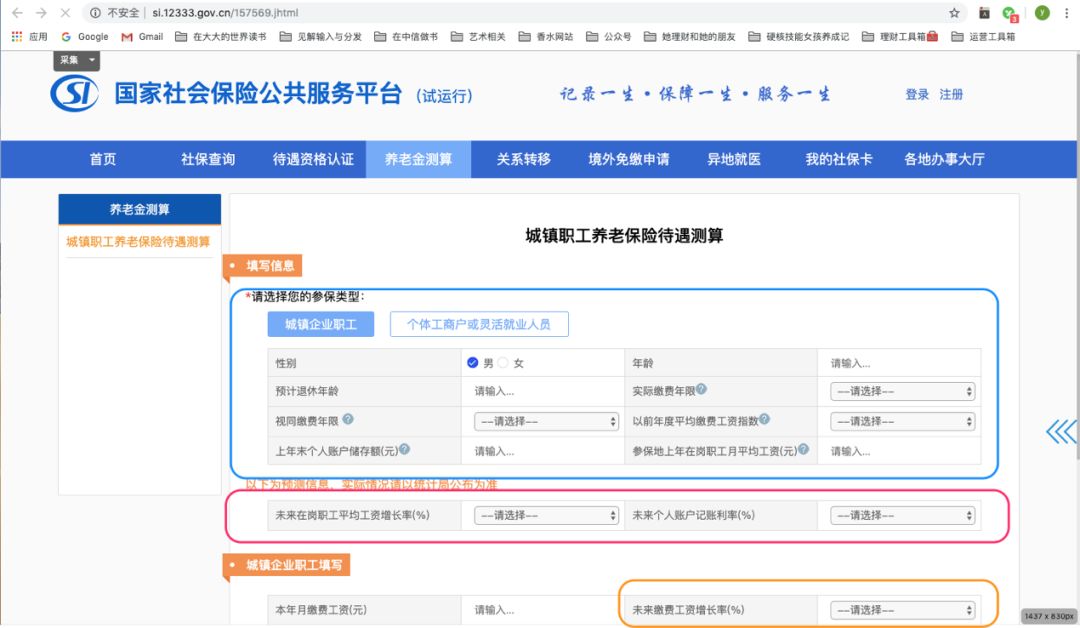Image resolution: width=1080 pixels, height=628 pixels.
Task: Show help for 上年末个人账户储存额
Action: 404,449
